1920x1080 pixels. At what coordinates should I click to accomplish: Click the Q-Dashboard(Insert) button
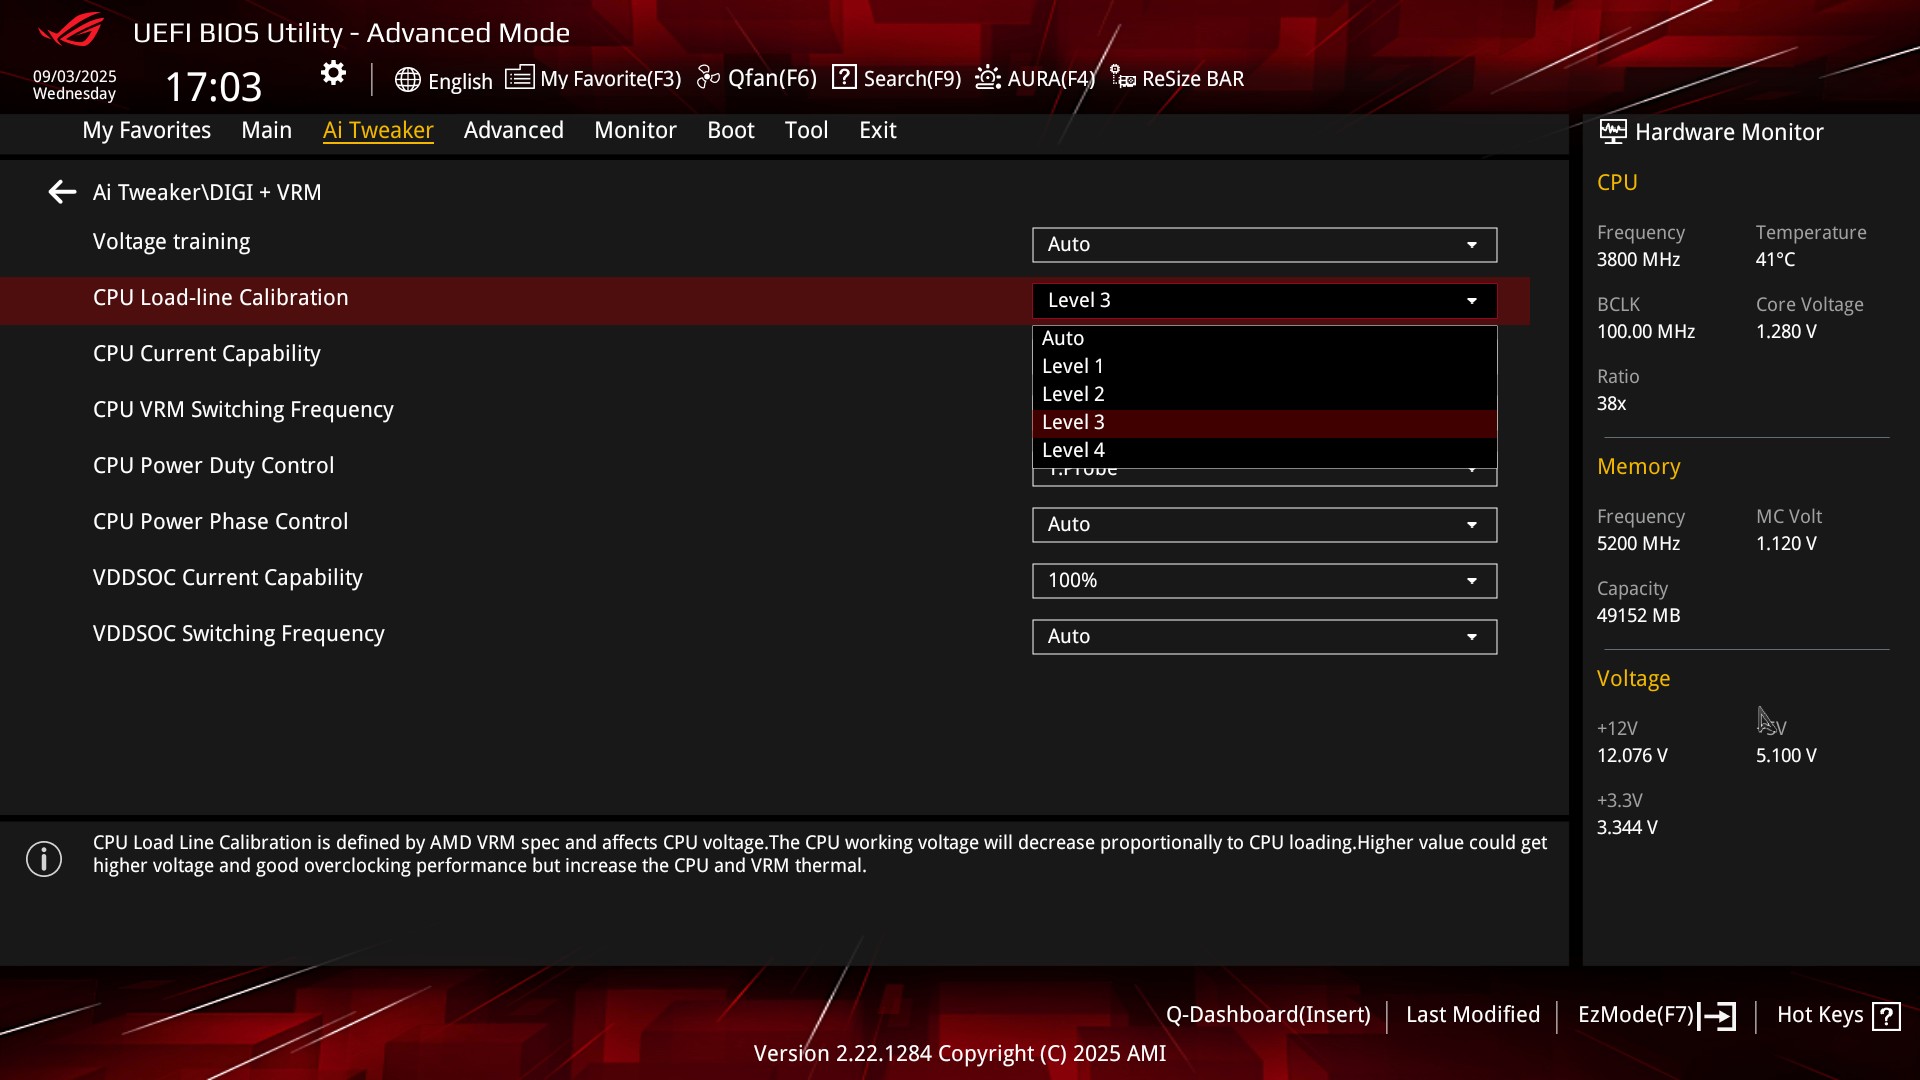tap(1267, 1015)
